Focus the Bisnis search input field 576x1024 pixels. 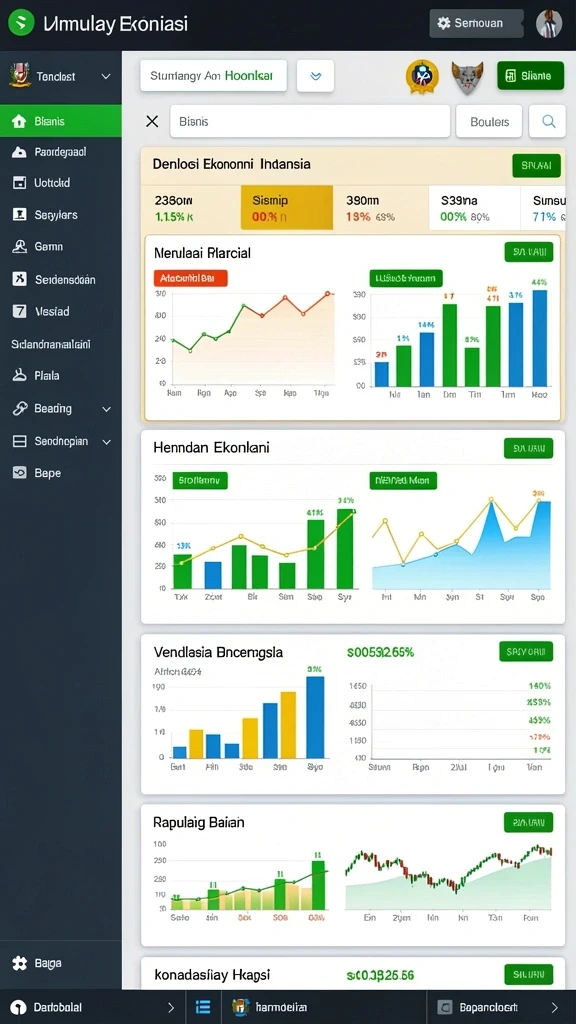coord(310,121)
